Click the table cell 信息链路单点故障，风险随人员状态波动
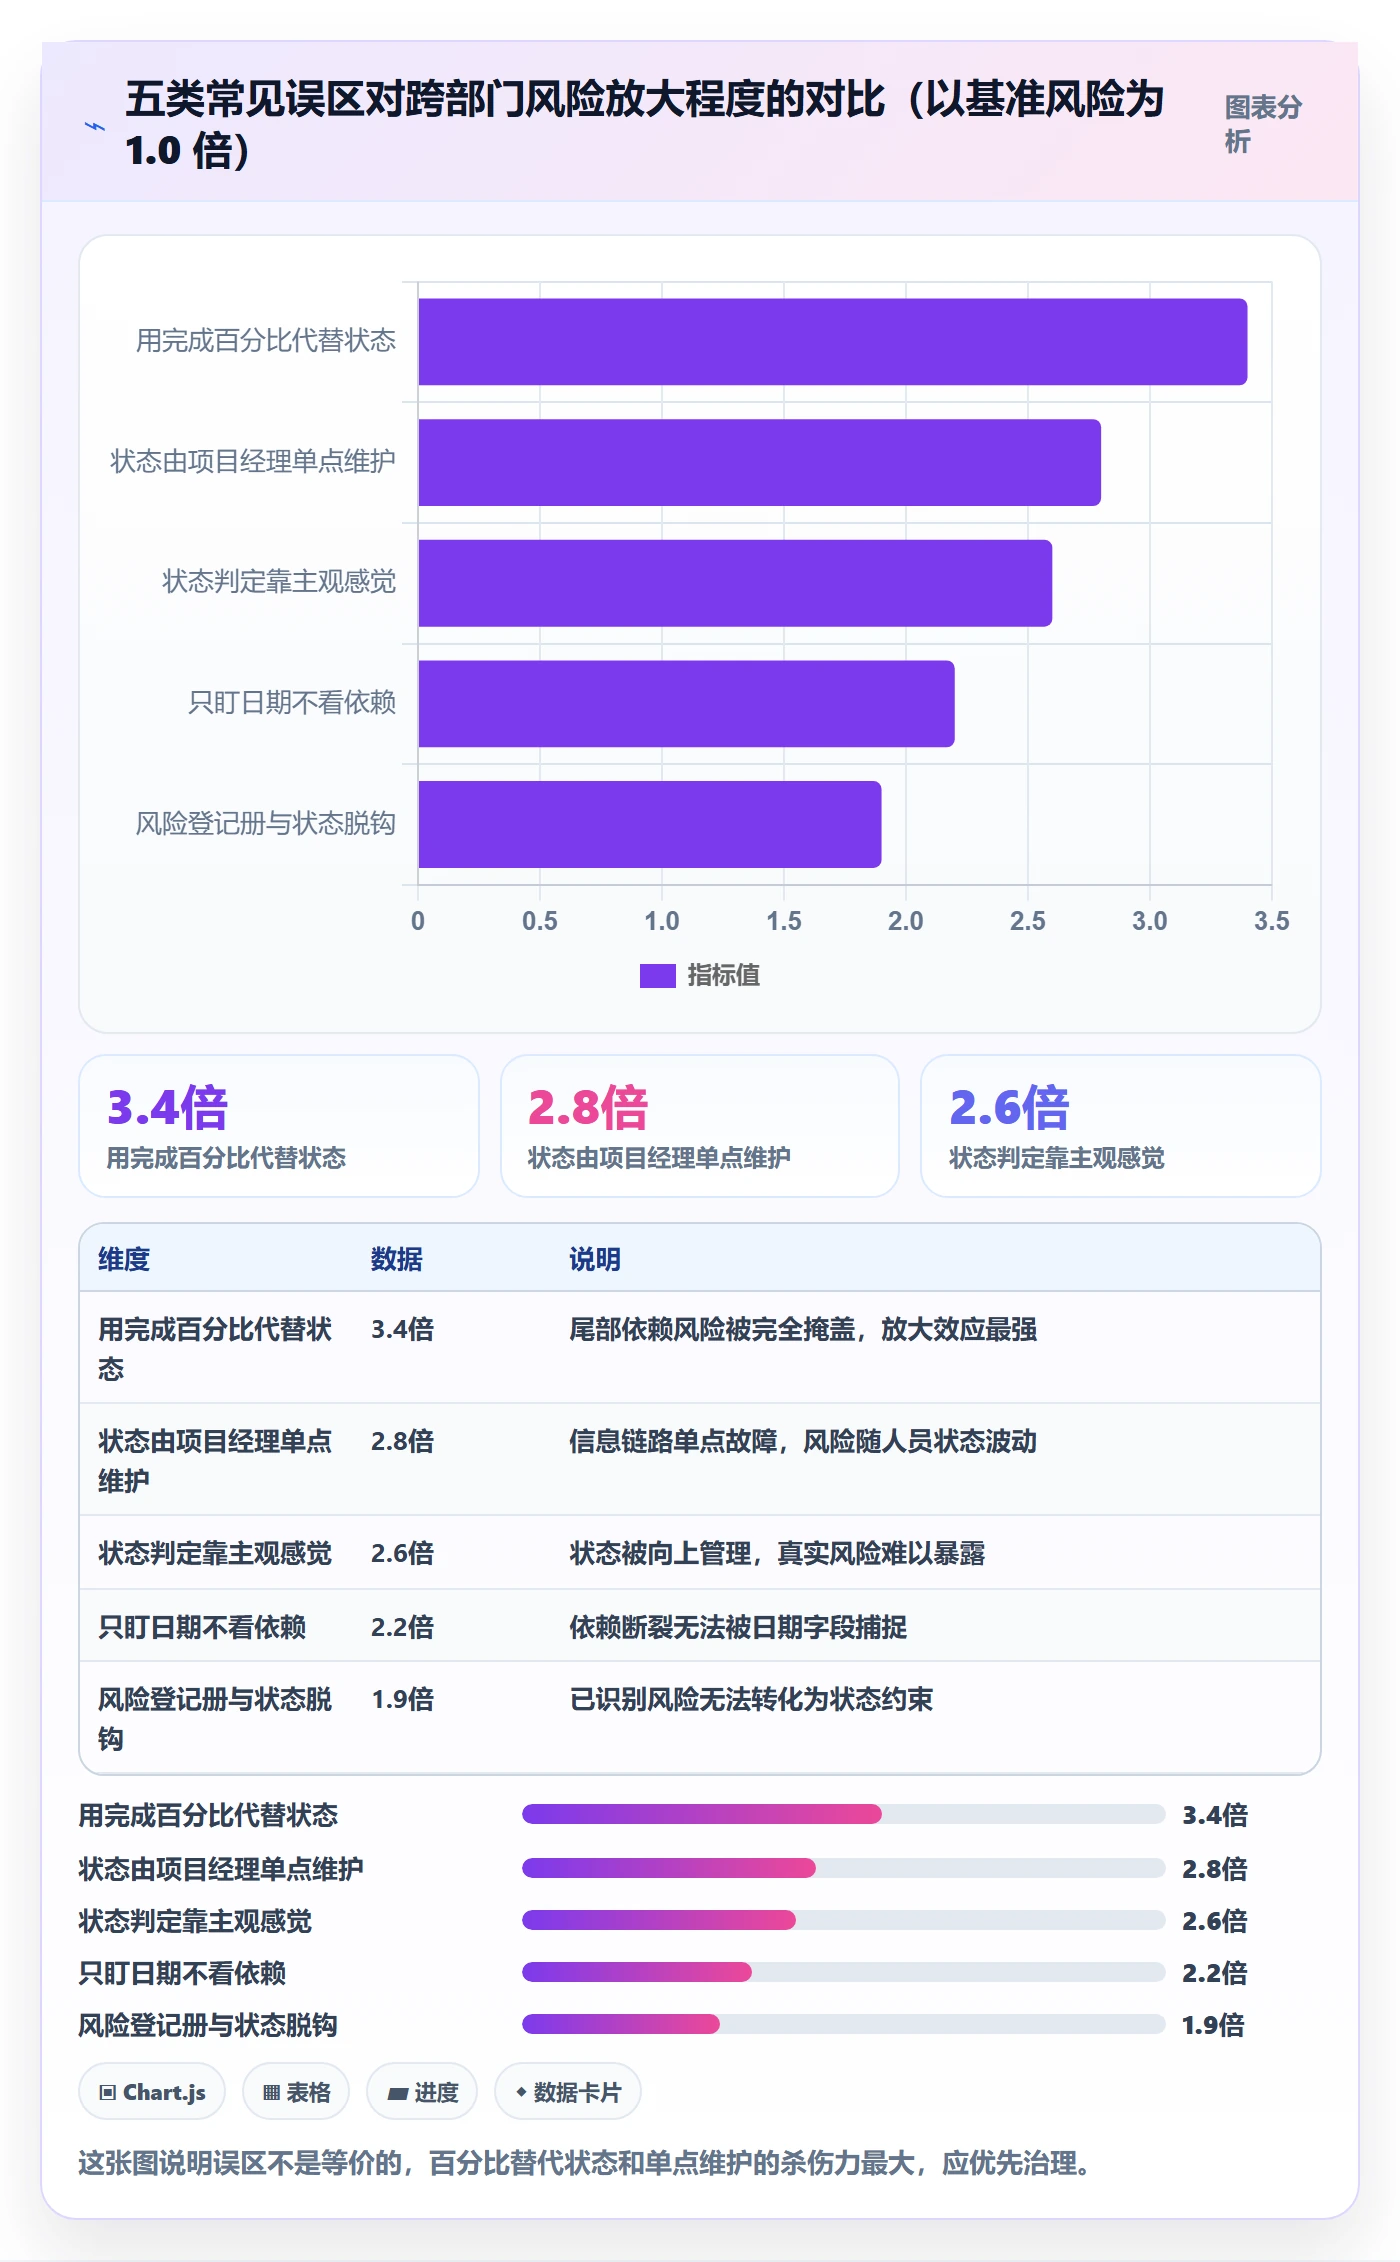Screen dimensions: 1400x2262 coord(803,1441)
